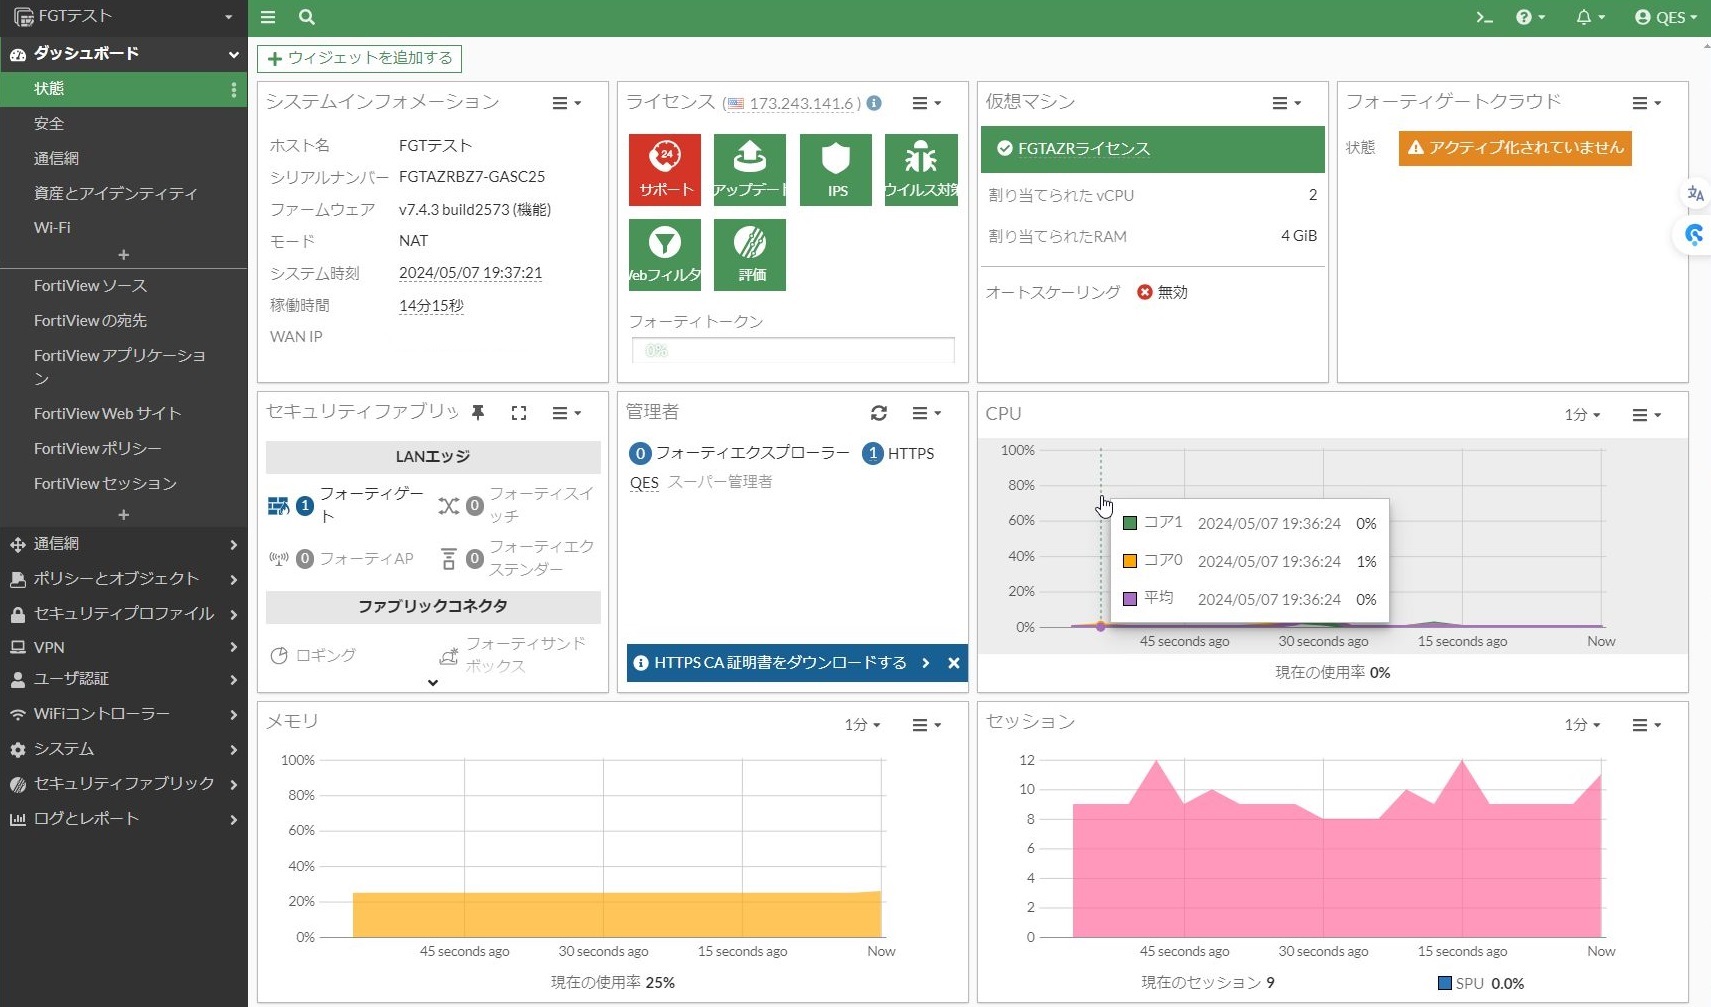
Task: Open the notifications bell menu
Action: point(1590,17)
